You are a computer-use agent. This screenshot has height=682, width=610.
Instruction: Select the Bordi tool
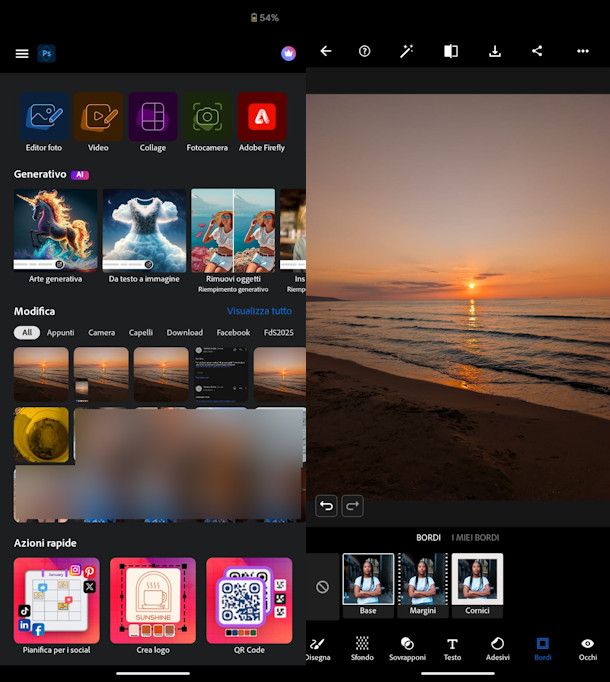click(543, 649)
